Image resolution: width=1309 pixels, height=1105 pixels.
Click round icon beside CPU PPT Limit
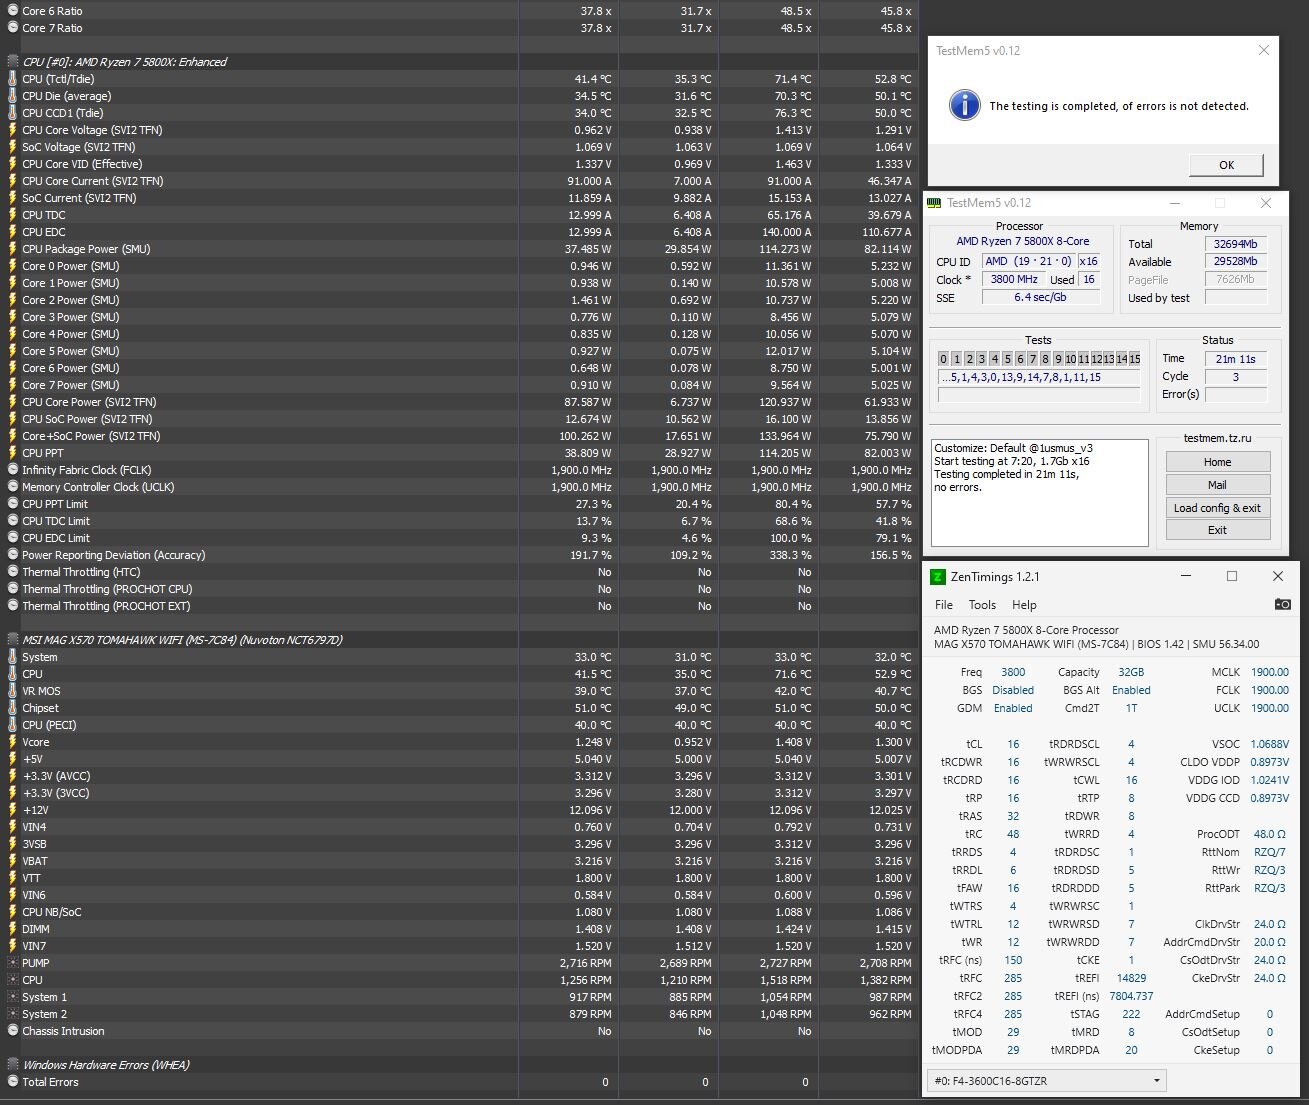(12, 504)
